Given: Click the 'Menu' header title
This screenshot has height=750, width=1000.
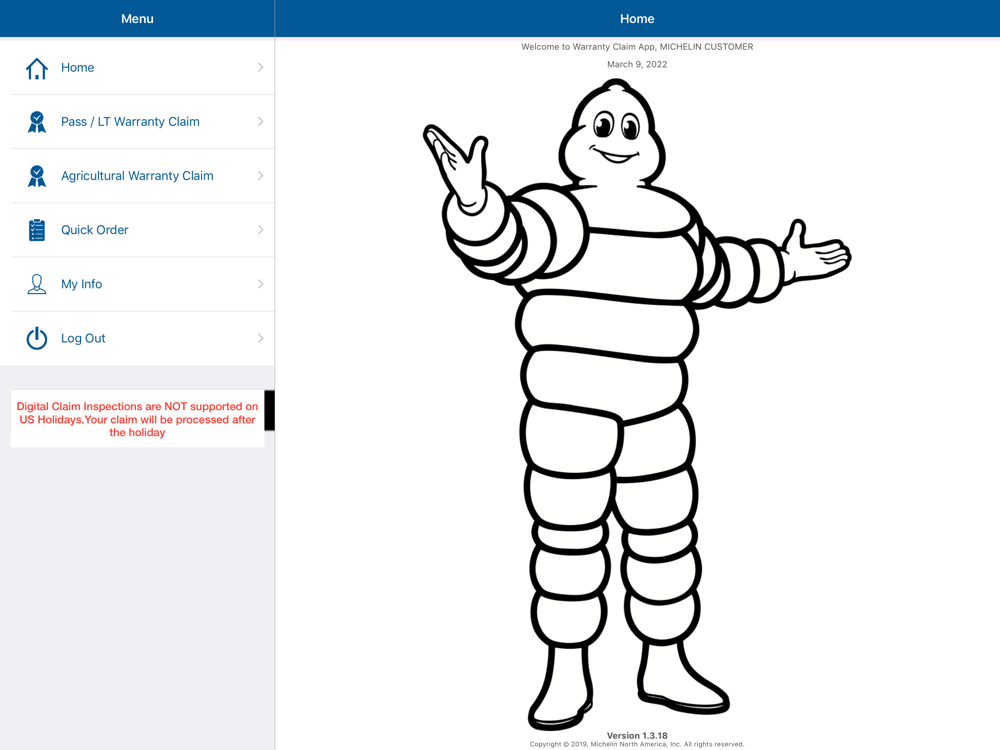Looking at the screenshot, I should click(x=137, y=19).
